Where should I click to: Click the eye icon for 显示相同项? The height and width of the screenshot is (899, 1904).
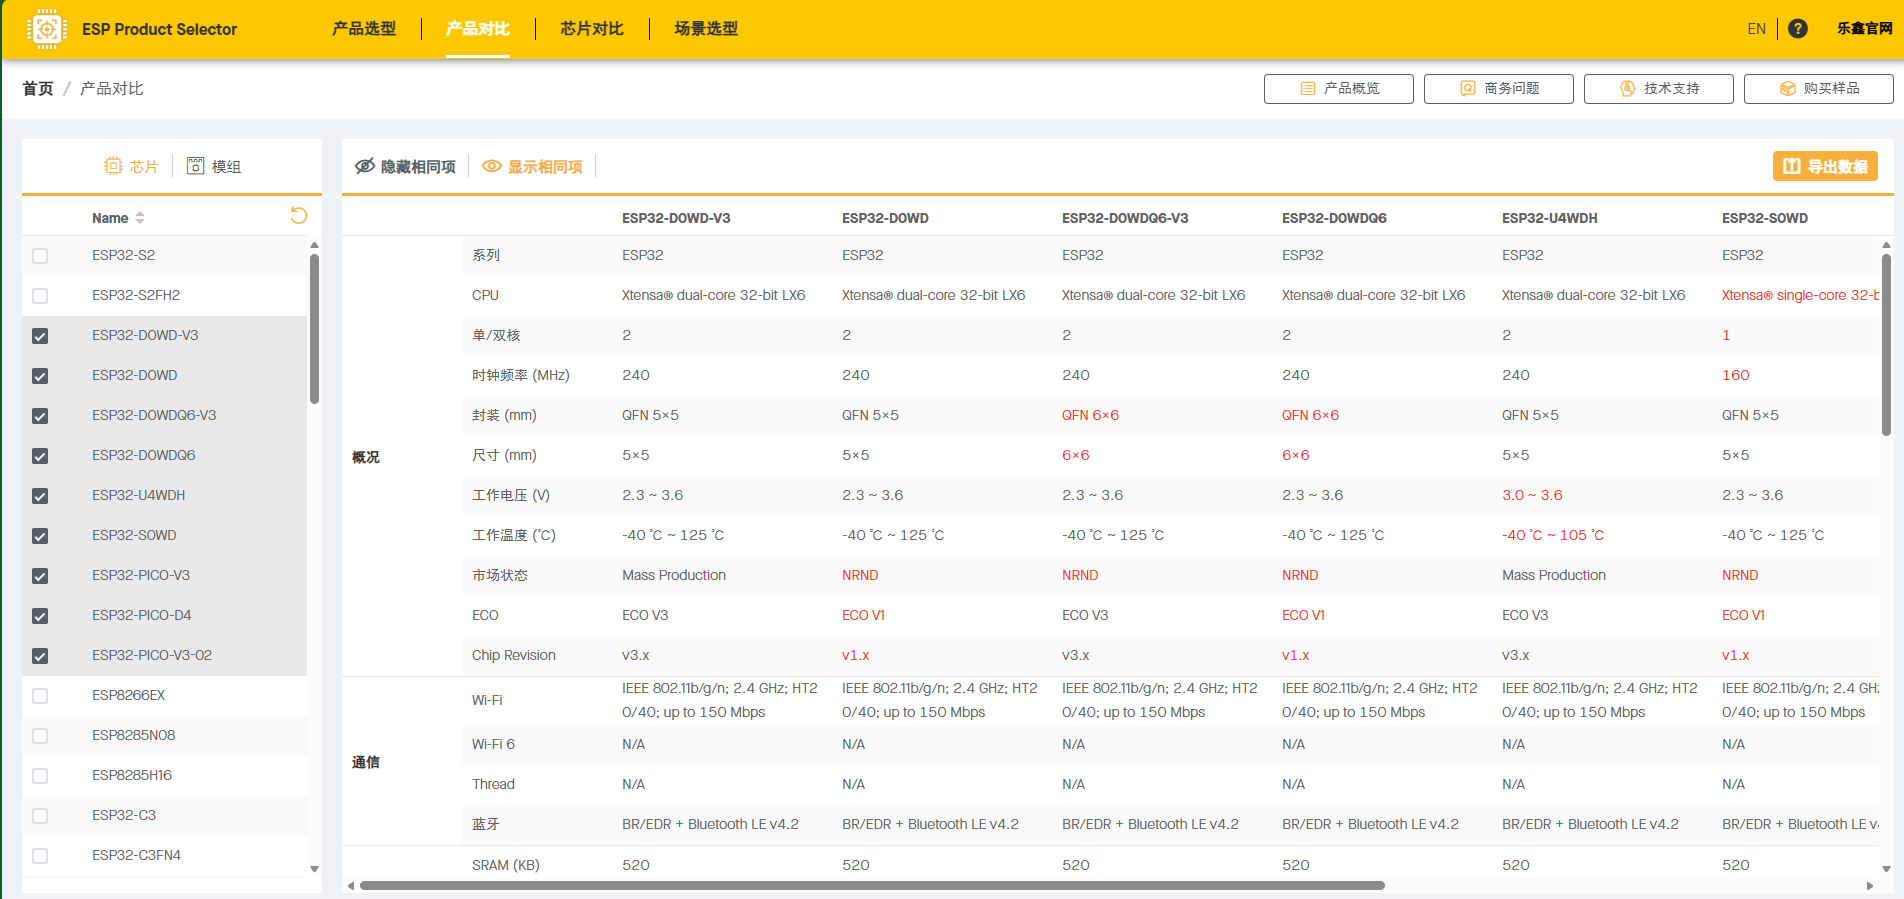click(492, 166)
